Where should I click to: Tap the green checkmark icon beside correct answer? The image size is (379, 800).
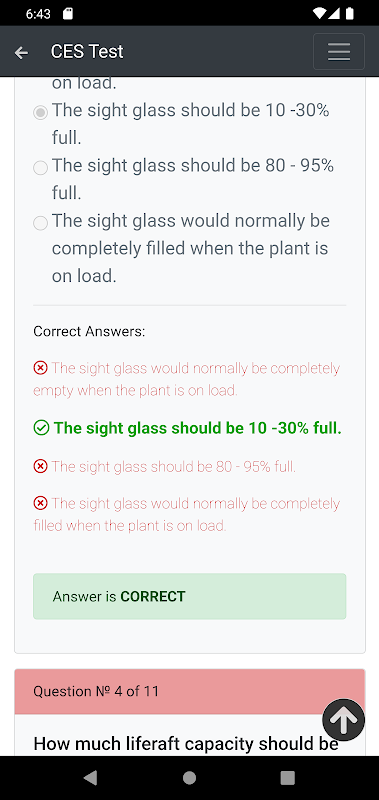41,428
